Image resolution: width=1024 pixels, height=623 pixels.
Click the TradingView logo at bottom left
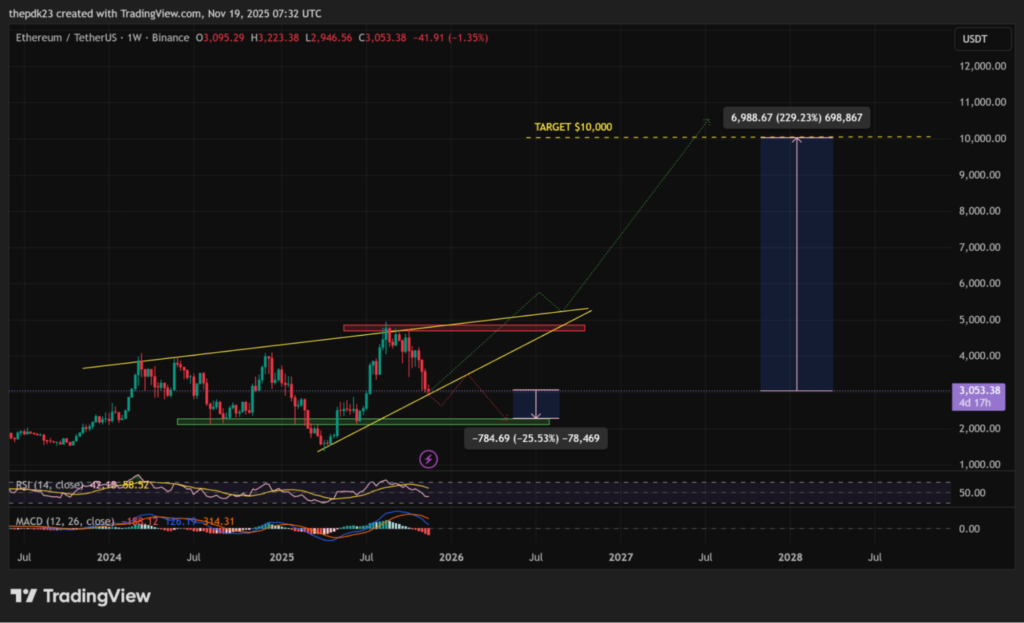coord(81,596)
